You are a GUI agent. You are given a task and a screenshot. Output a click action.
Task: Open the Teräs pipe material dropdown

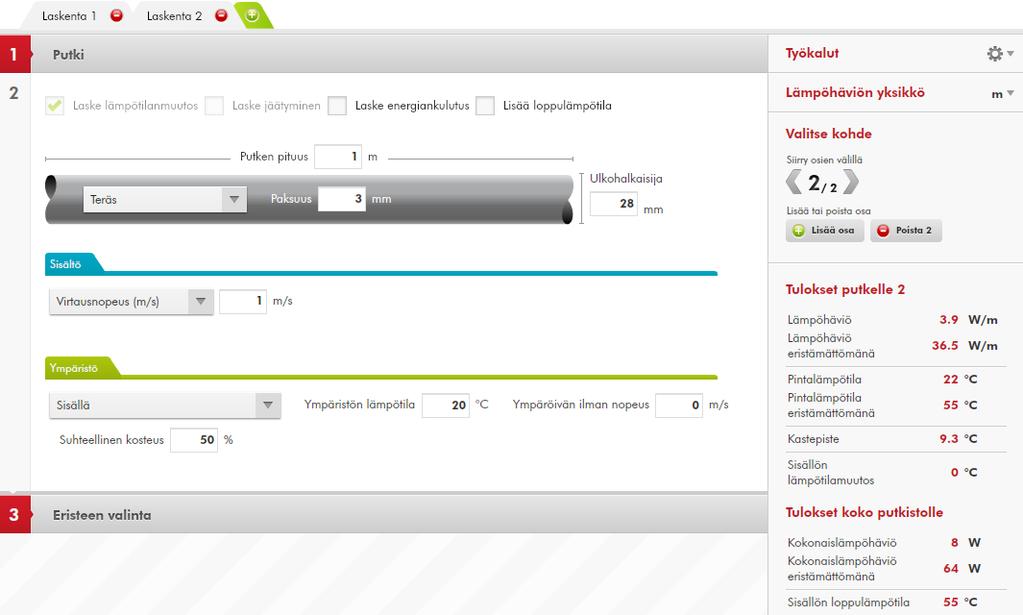point(165,200)
